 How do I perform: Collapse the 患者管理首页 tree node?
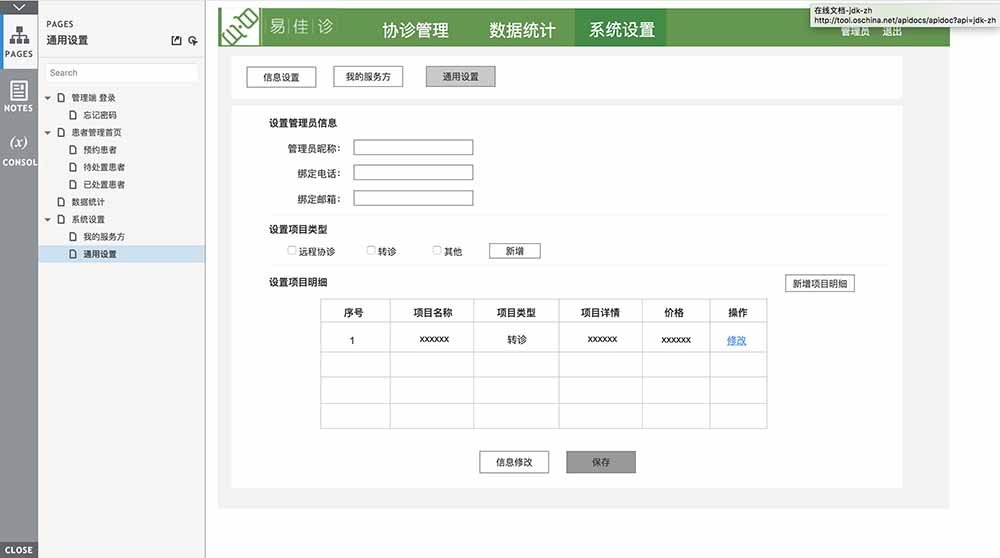point(48,133)
